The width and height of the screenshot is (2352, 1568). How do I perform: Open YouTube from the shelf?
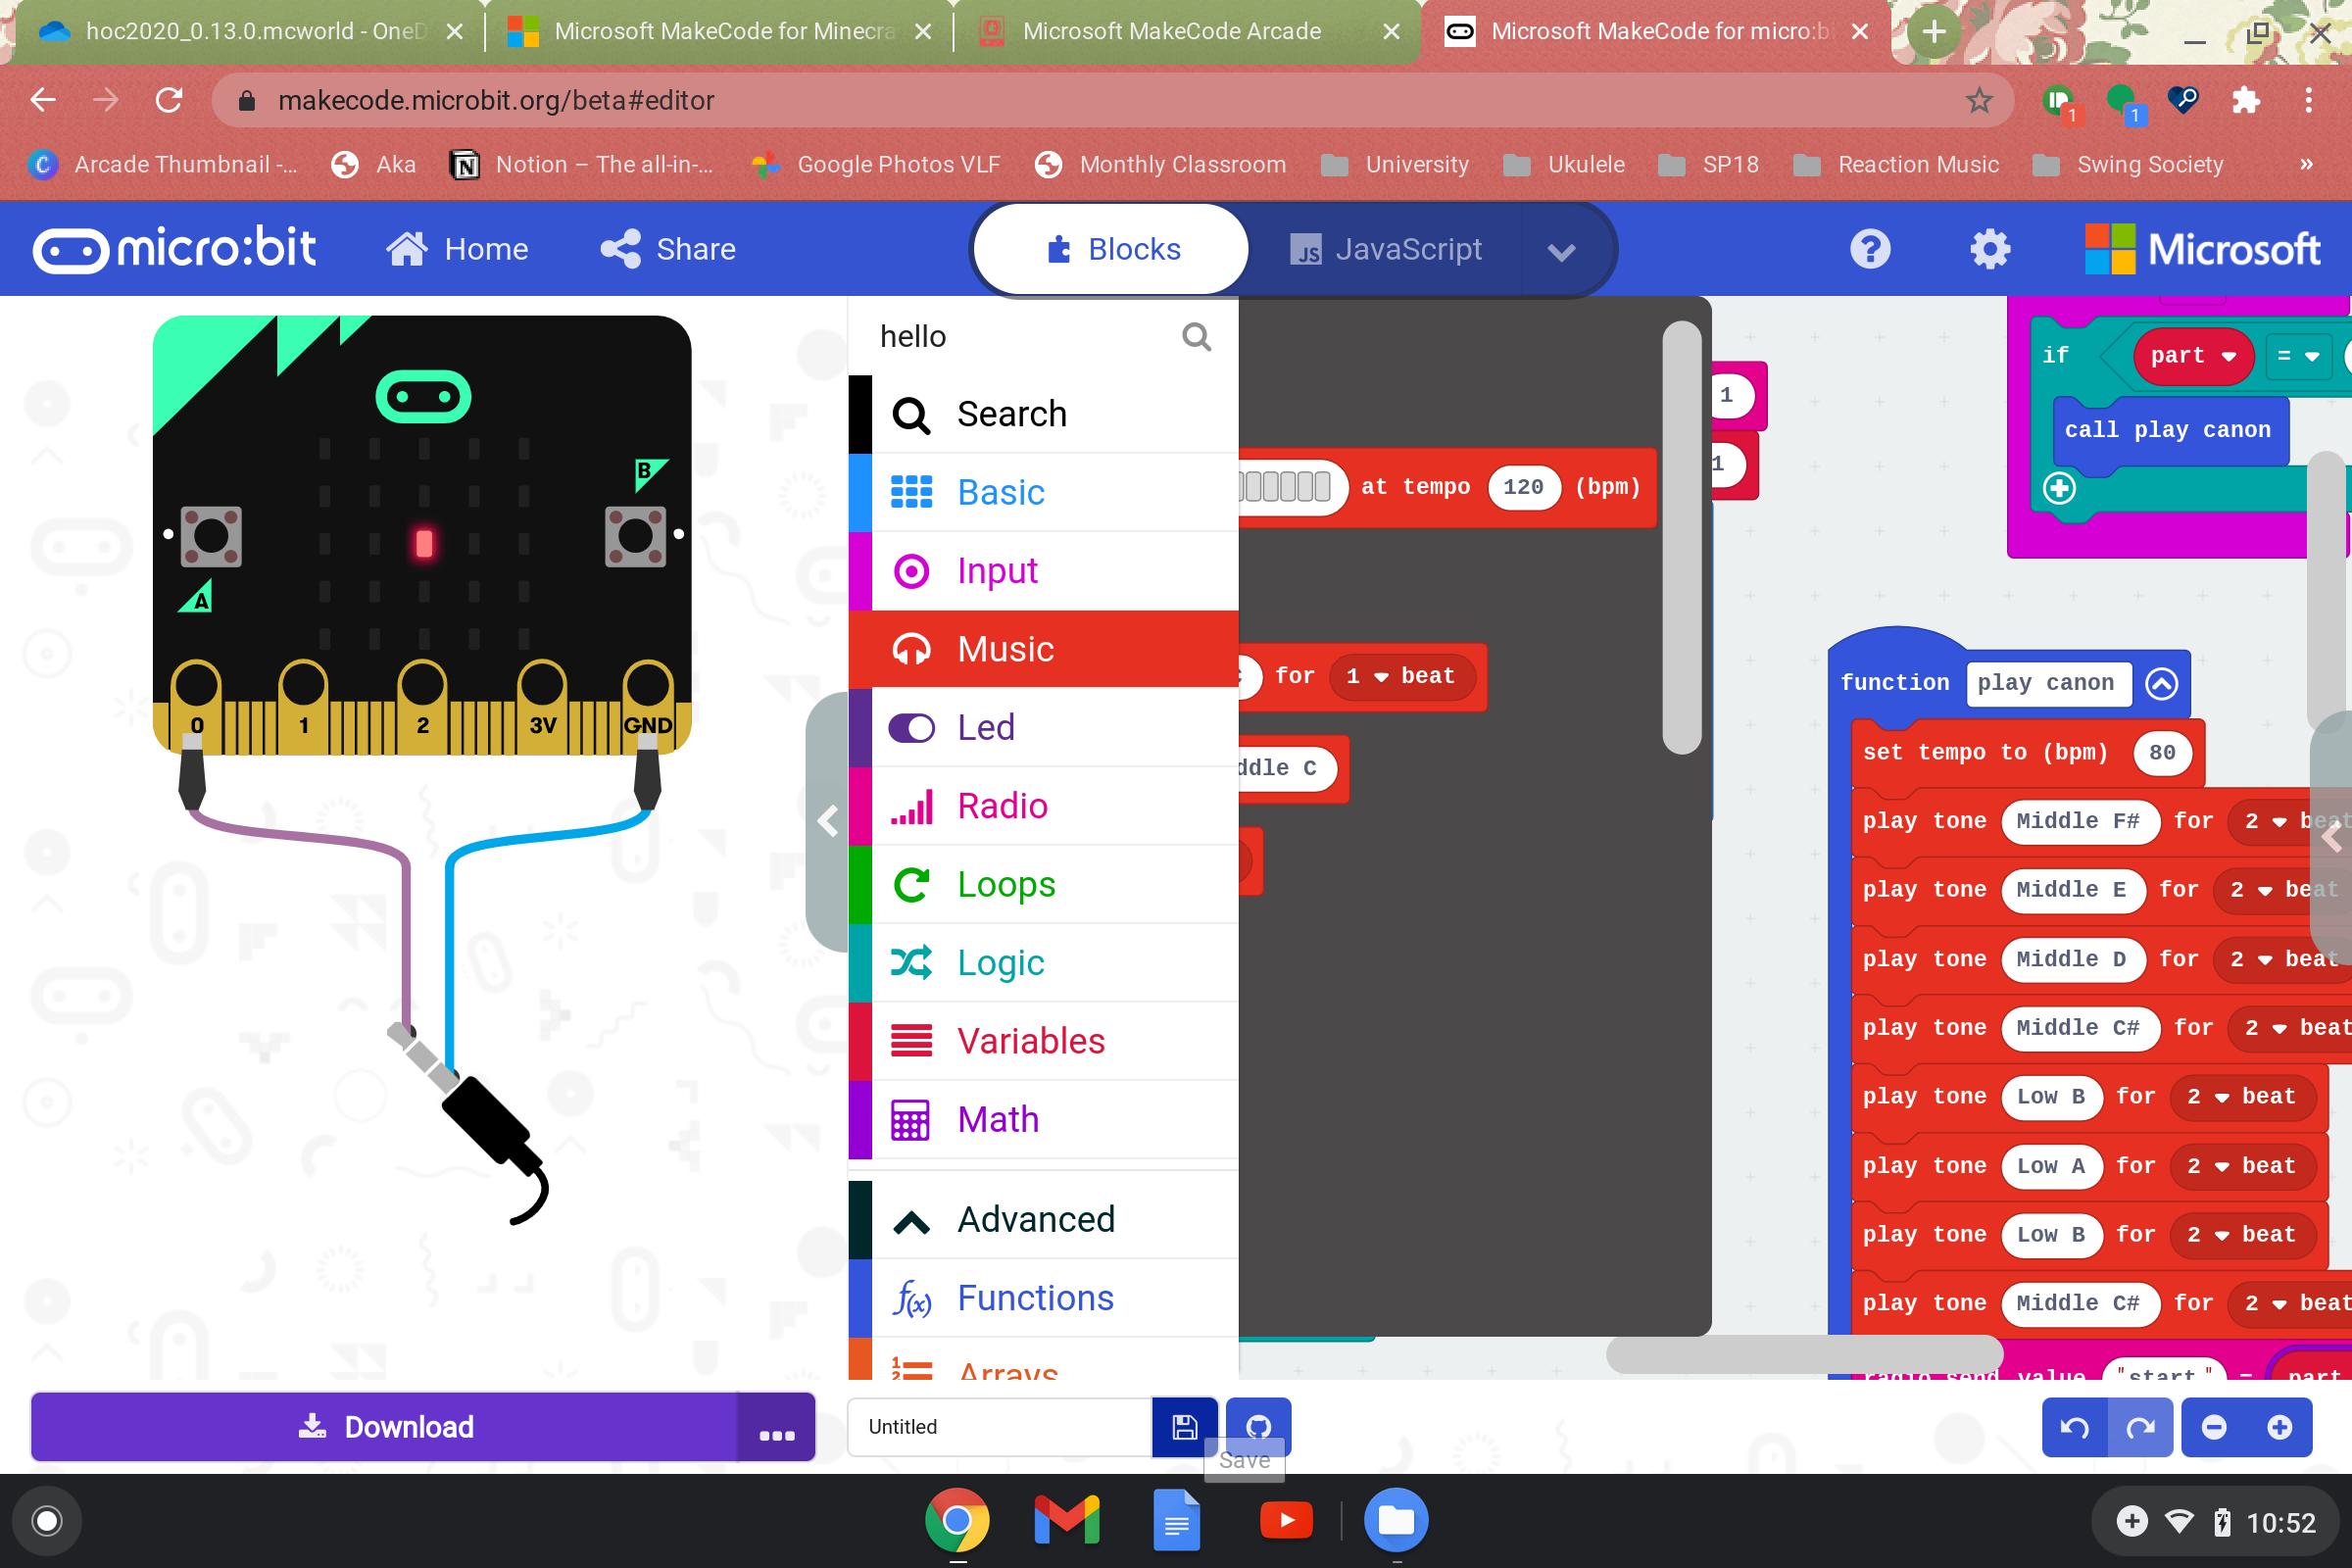tap(1286, 1520)
